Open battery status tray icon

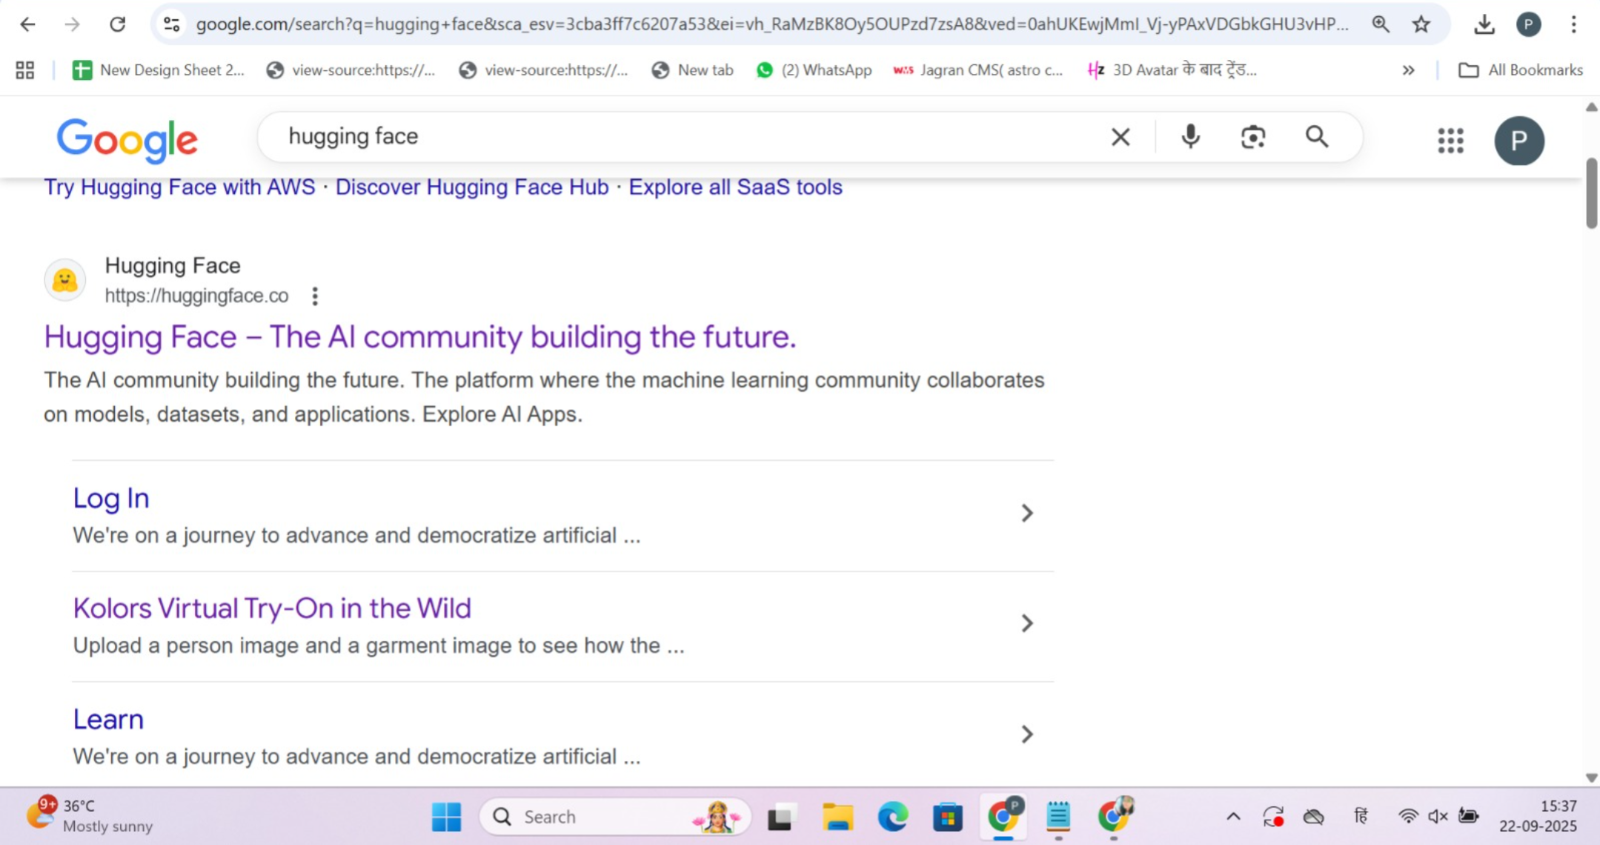pos(1469,817)
